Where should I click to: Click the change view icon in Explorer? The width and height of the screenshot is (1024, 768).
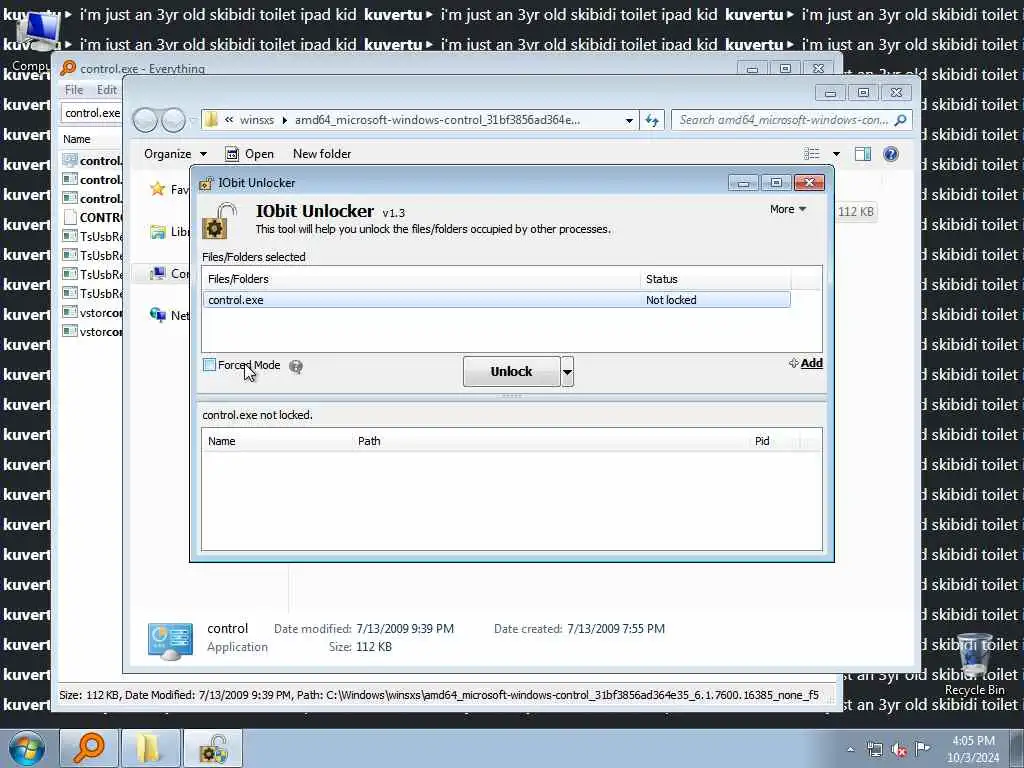coord(812,153)
